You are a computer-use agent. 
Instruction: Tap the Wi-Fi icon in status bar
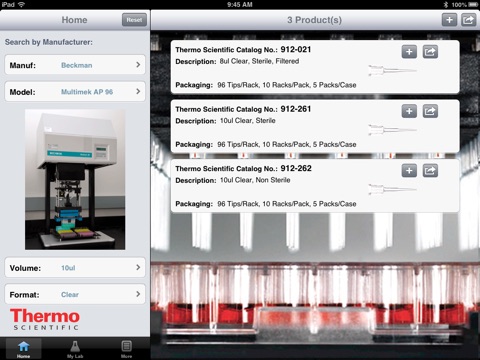pyautogui.click(x=21, y=4)
